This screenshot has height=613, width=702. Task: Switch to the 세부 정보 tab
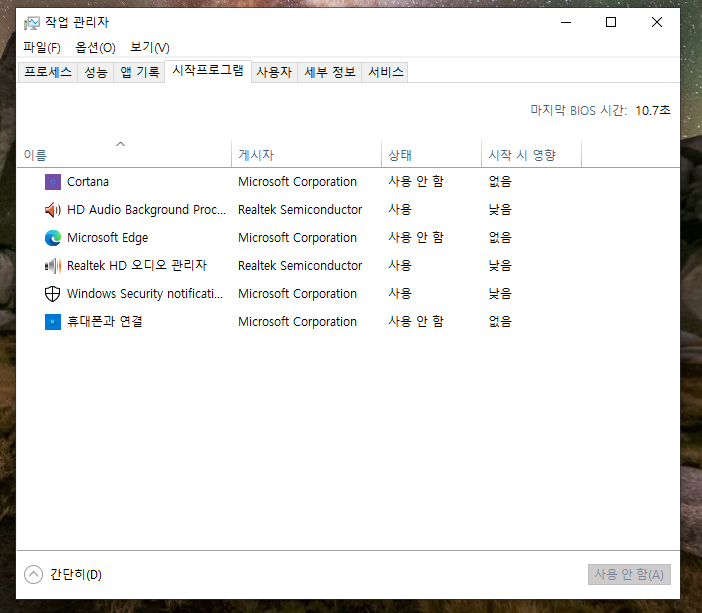pyautogui.click(x=330, y=72)
